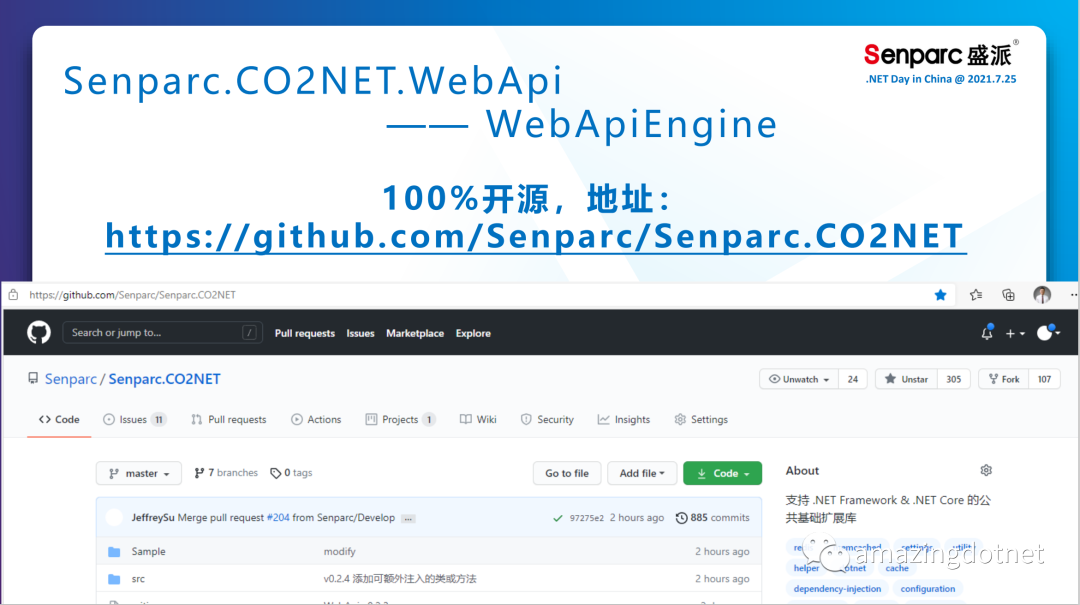Open the Projects tab

400,419
